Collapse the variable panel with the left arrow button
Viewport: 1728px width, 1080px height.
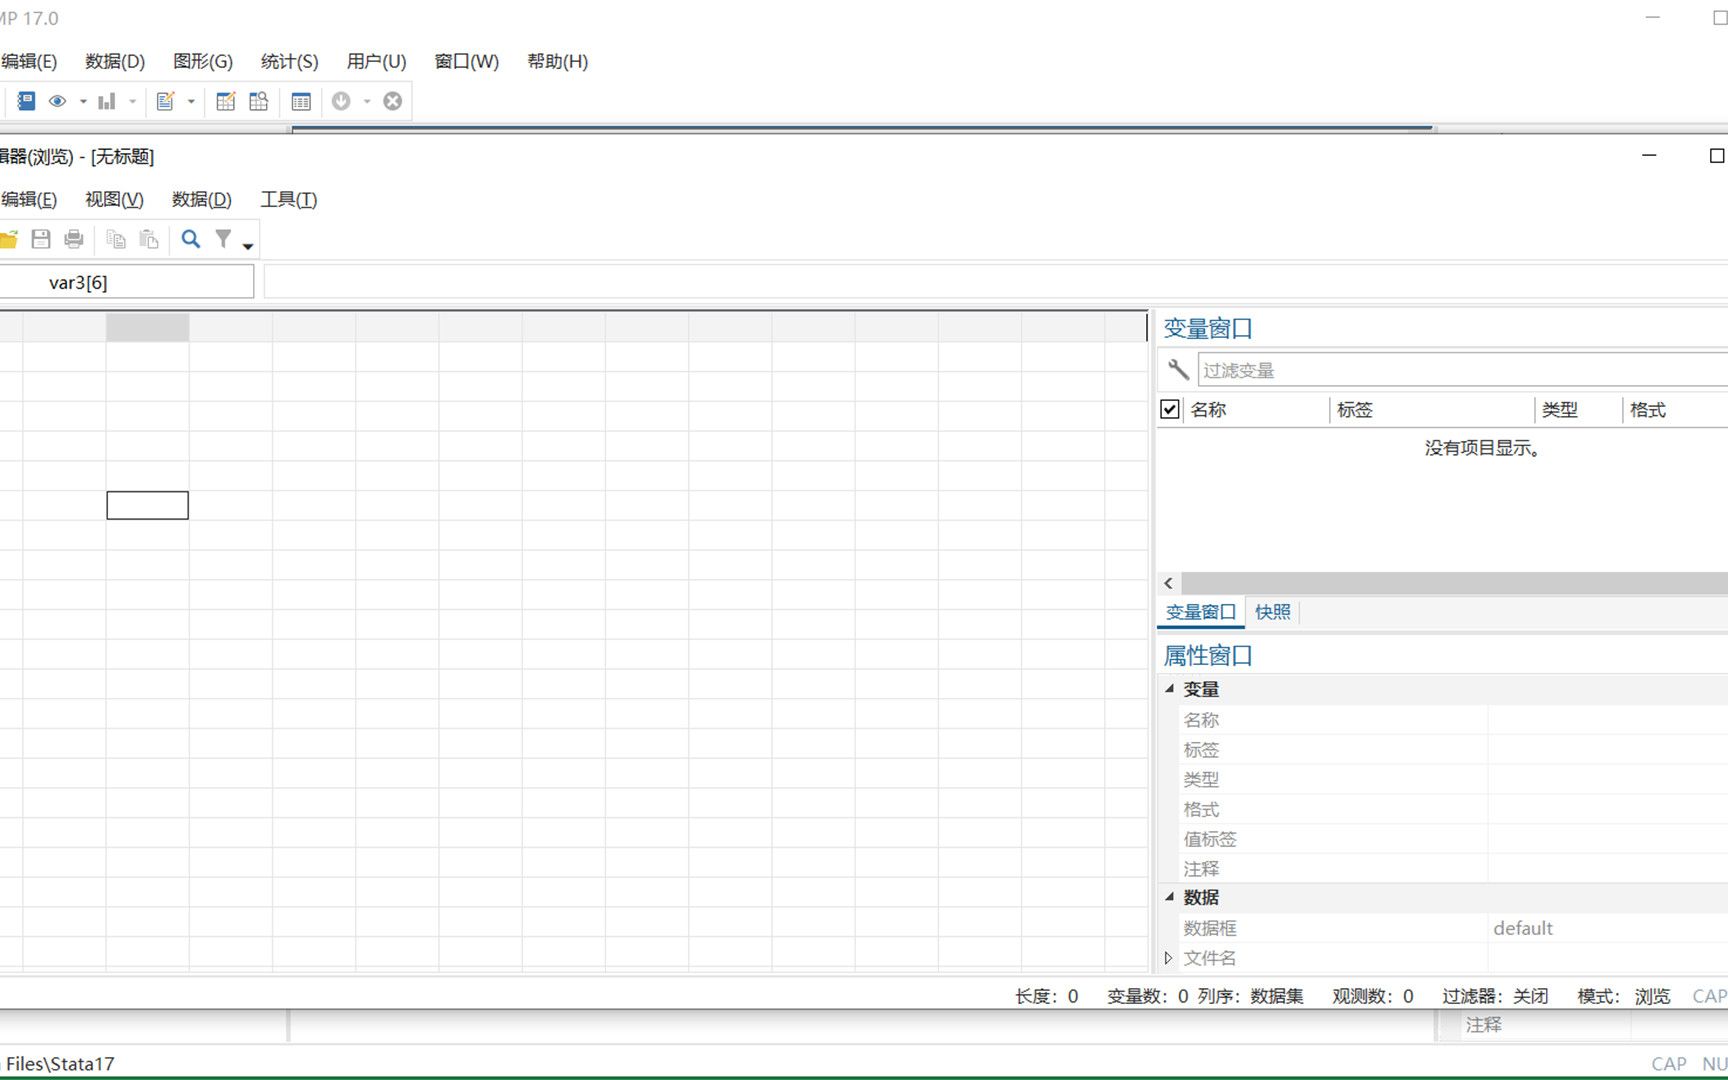(x=1167, y=583)
